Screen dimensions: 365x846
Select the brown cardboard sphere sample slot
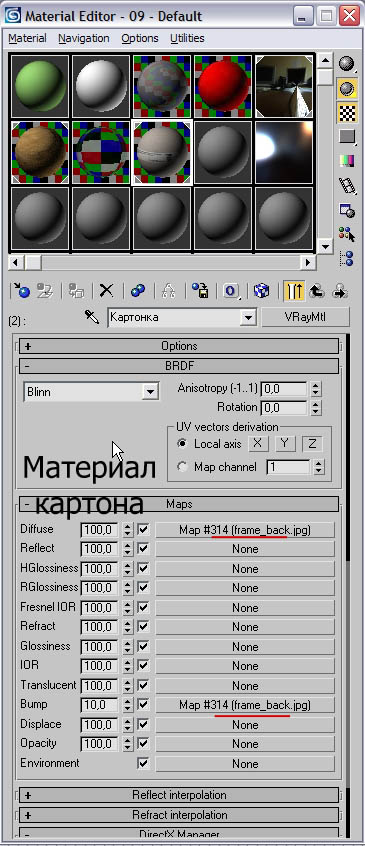coord(40,153)
